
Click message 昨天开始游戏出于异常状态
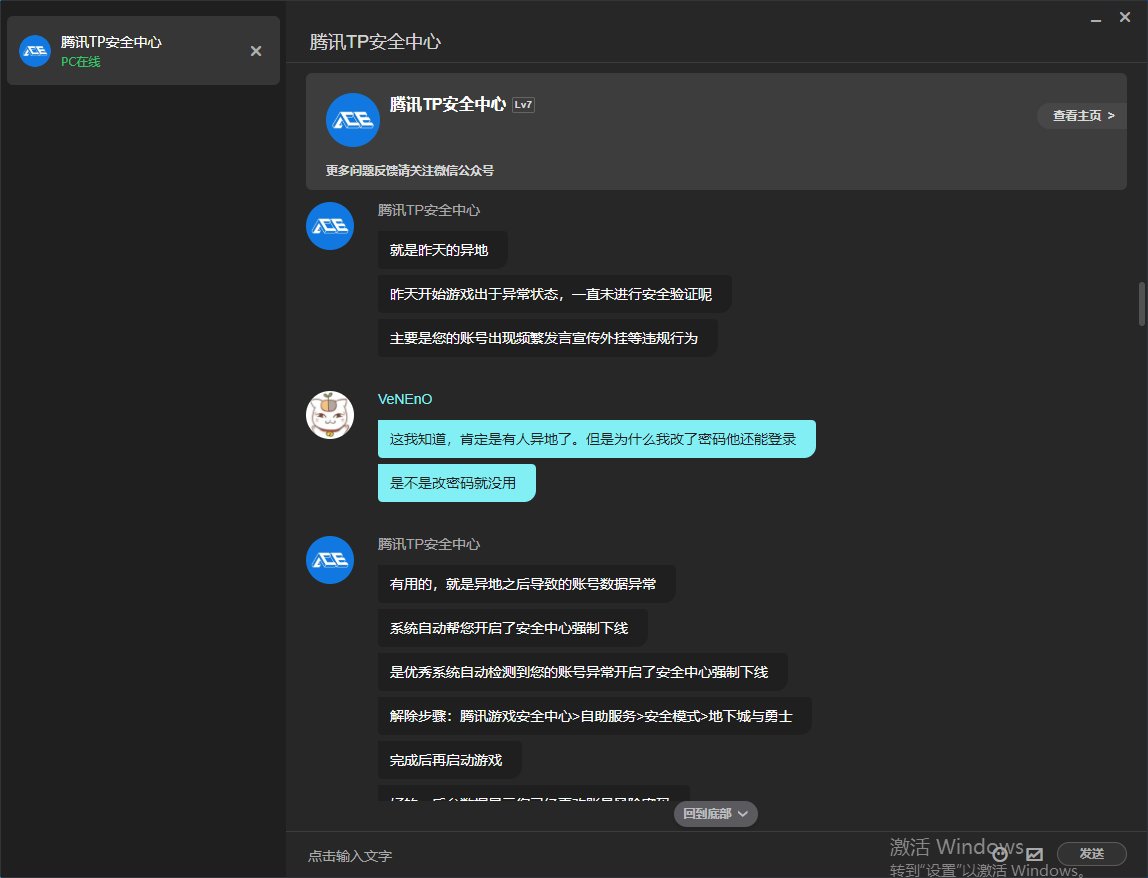tap(554, 294)
